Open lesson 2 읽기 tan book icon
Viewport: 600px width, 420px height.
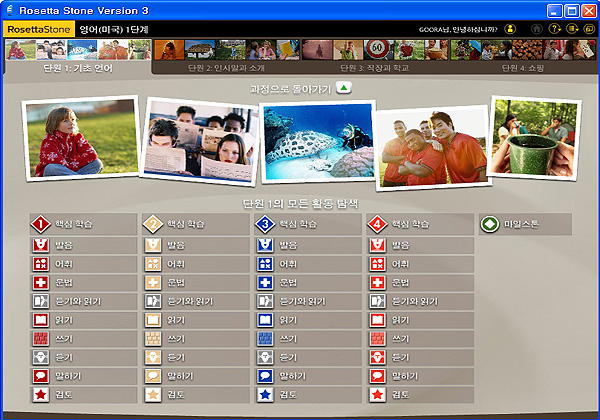[x=153, y=320]
